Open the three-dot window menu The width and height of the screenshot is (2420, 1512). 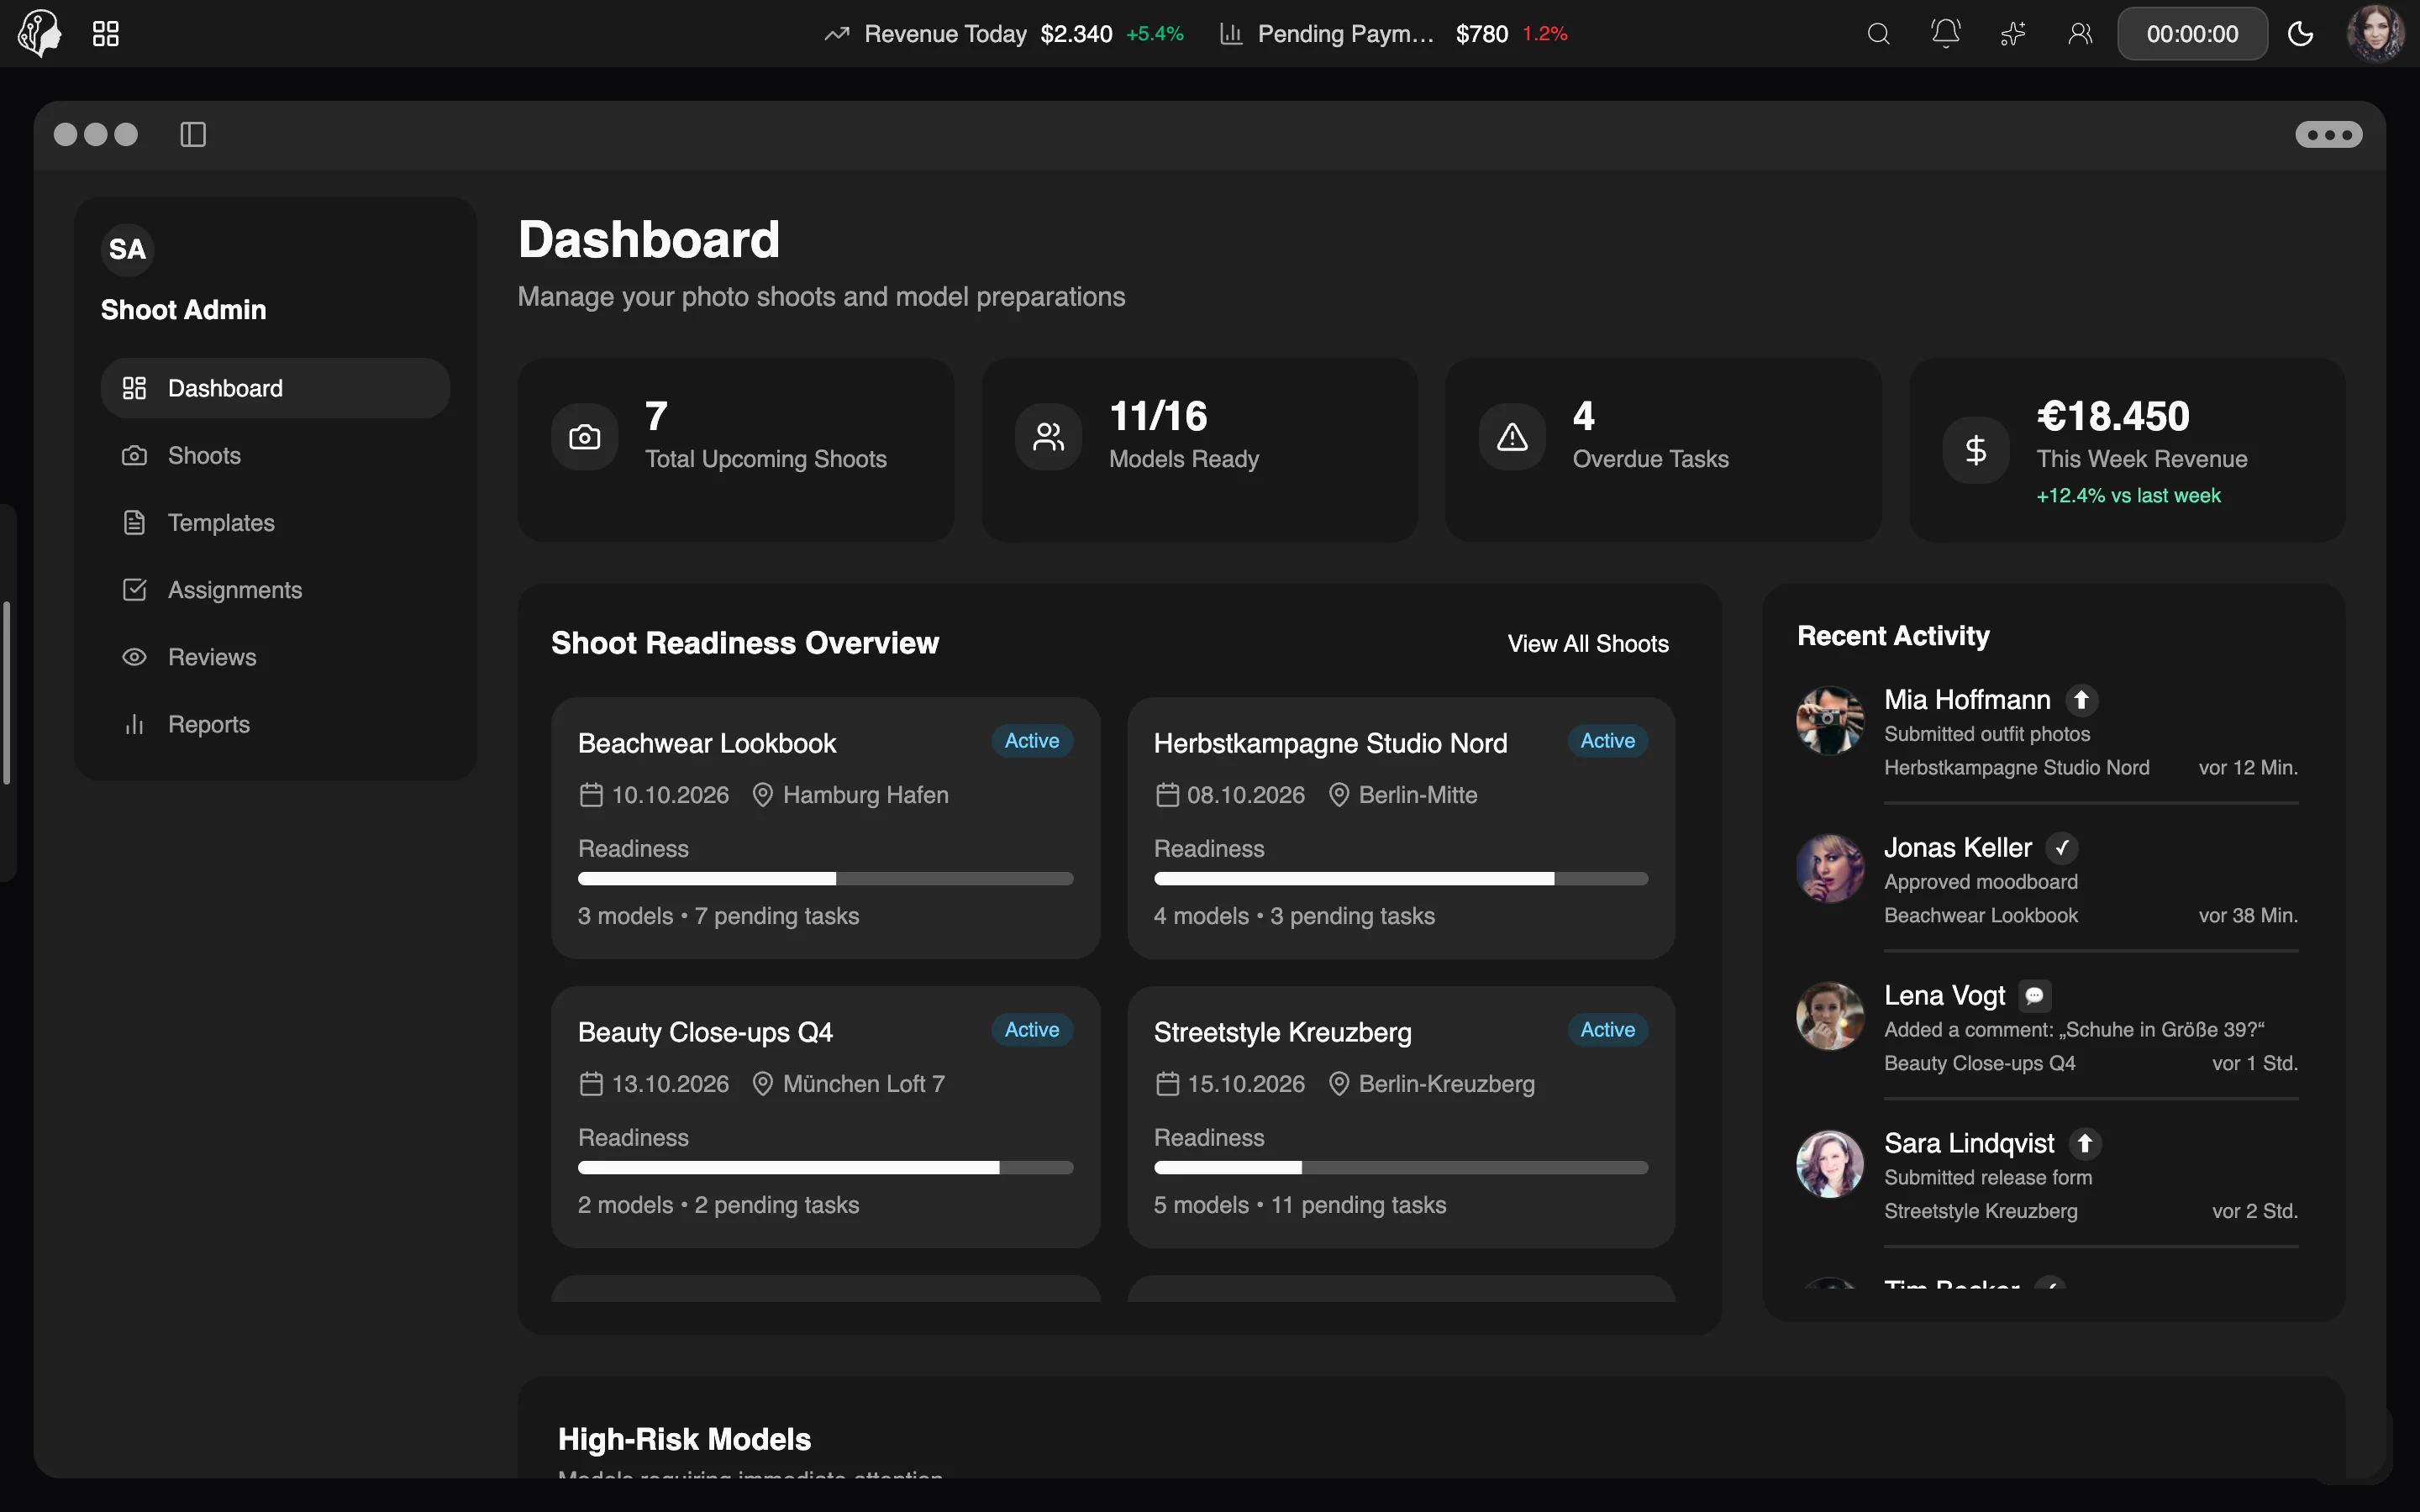2329,134
